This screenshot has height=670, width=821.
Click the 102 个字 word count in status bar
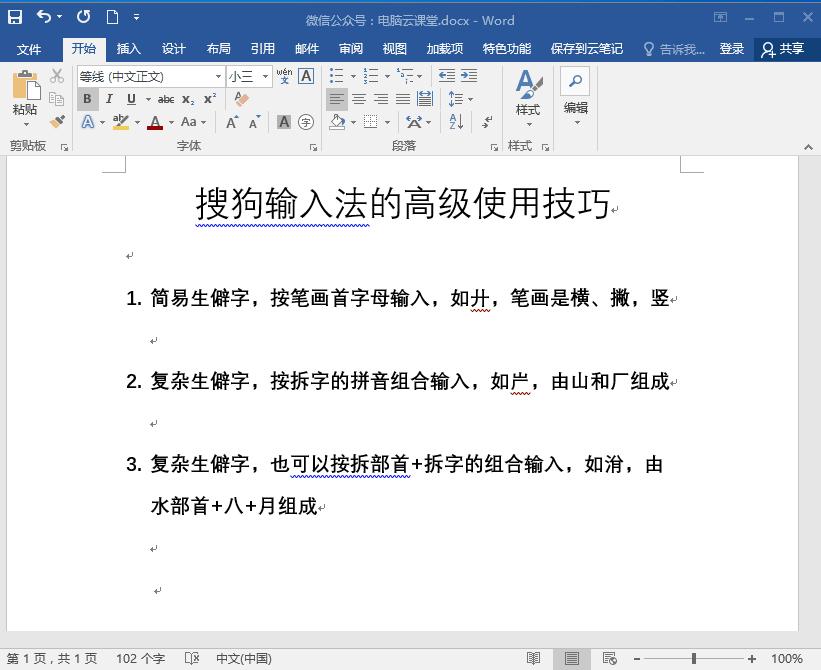[x=140, y=659]
